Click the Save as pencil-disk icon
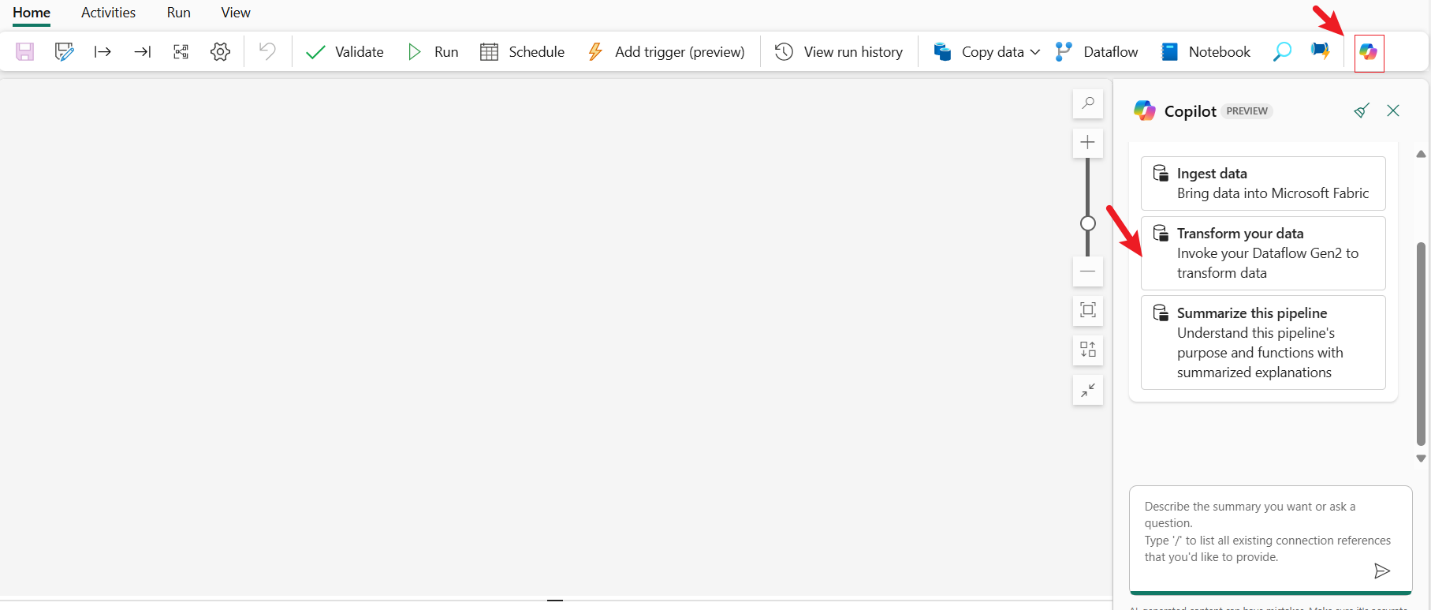Viewport: 1431px width, 610px height. [x=64, y=52]
